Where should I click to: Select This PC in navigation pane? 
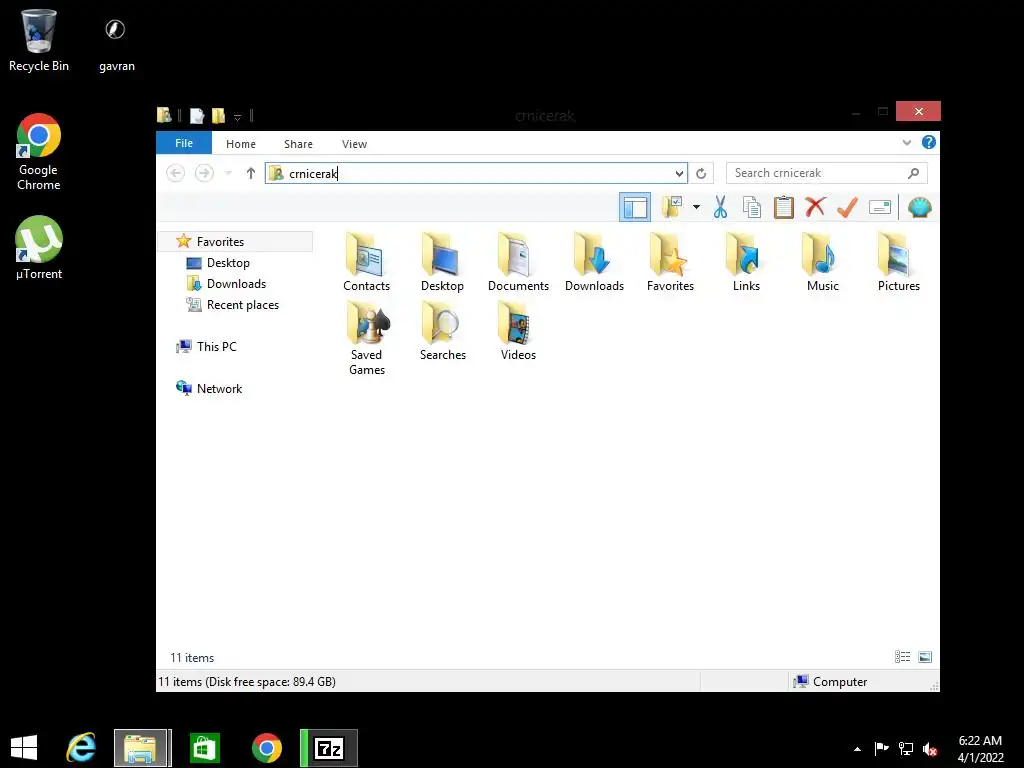(x=216, y=347)
